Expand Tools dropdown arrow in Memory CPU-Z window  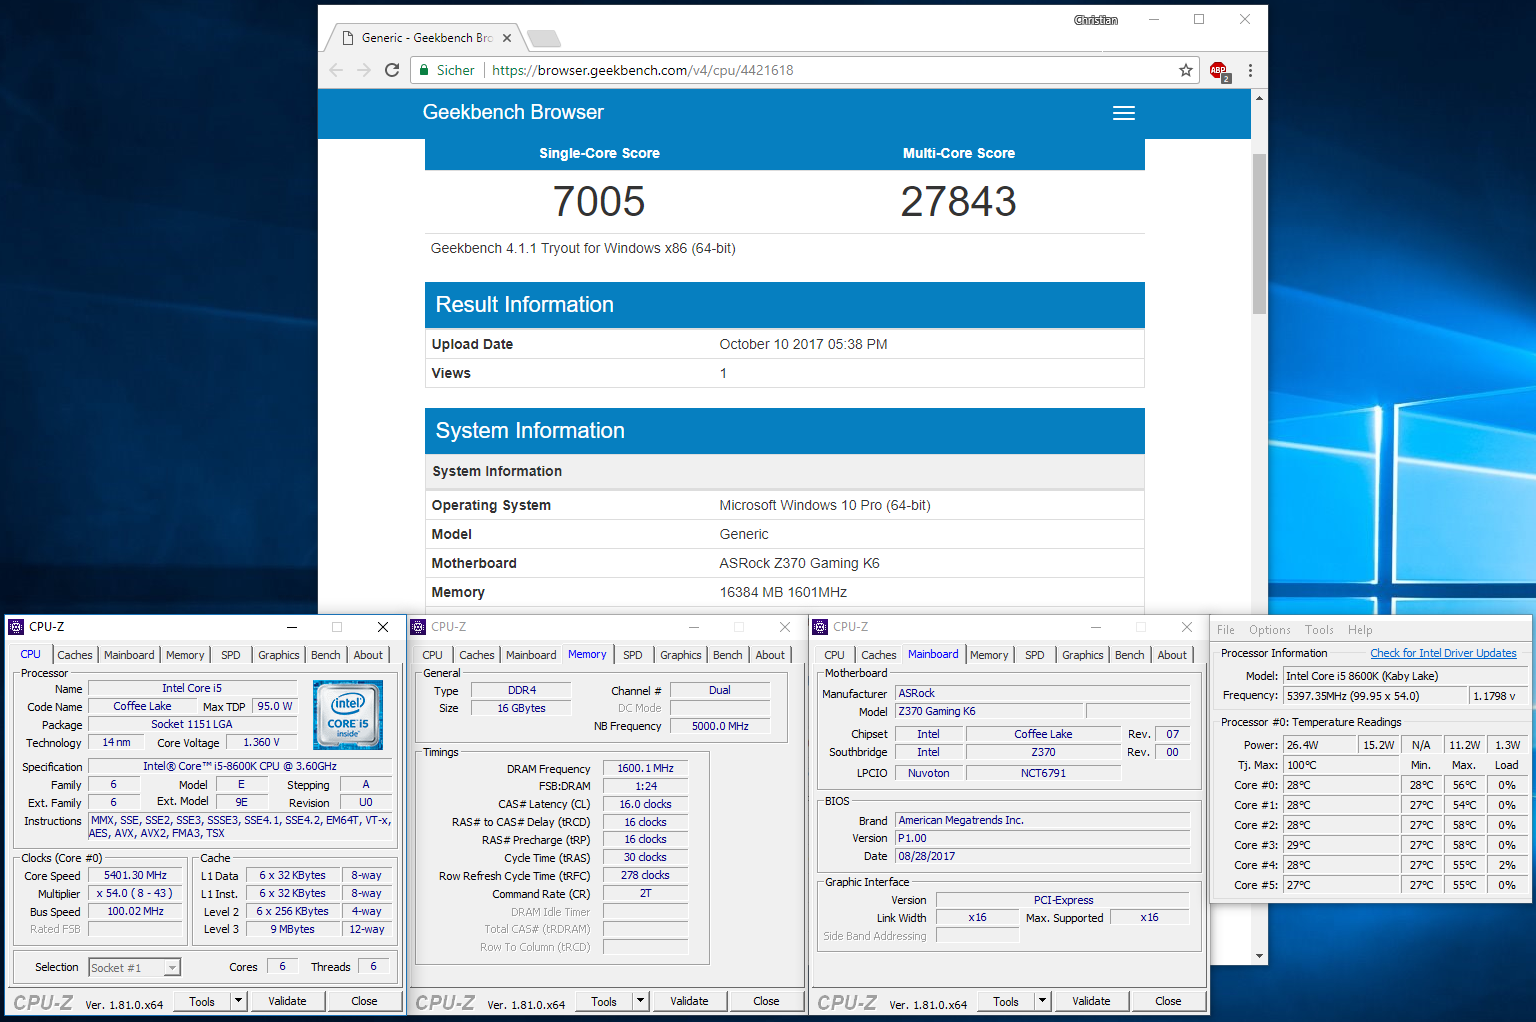(640, 1001)
